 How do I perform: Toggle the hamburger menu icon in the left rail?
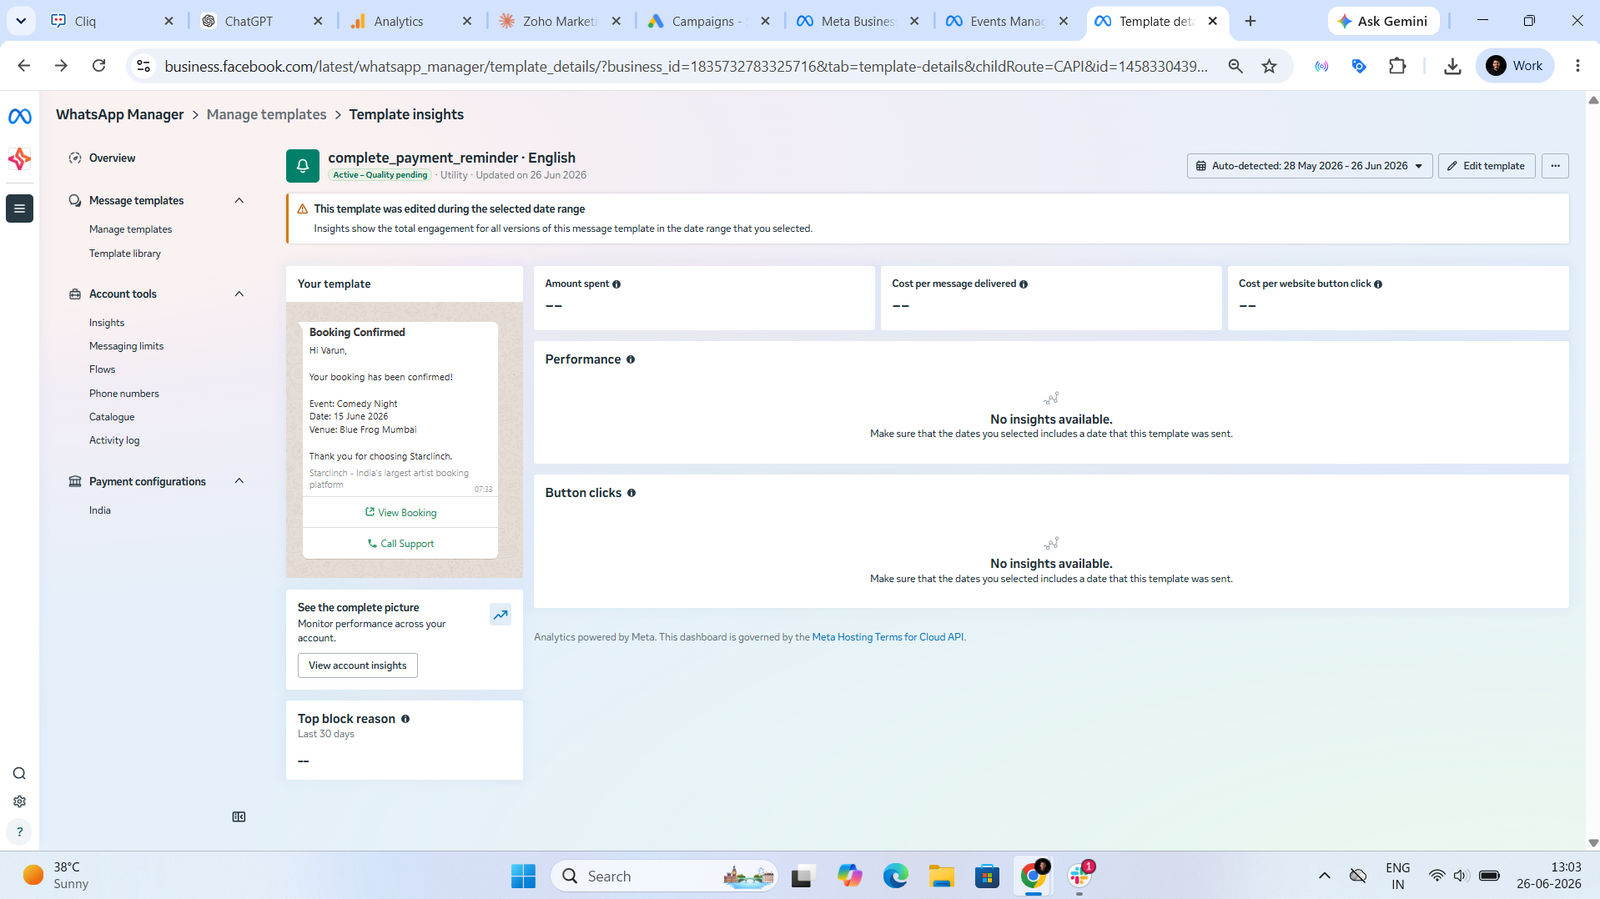click(19, 208)
